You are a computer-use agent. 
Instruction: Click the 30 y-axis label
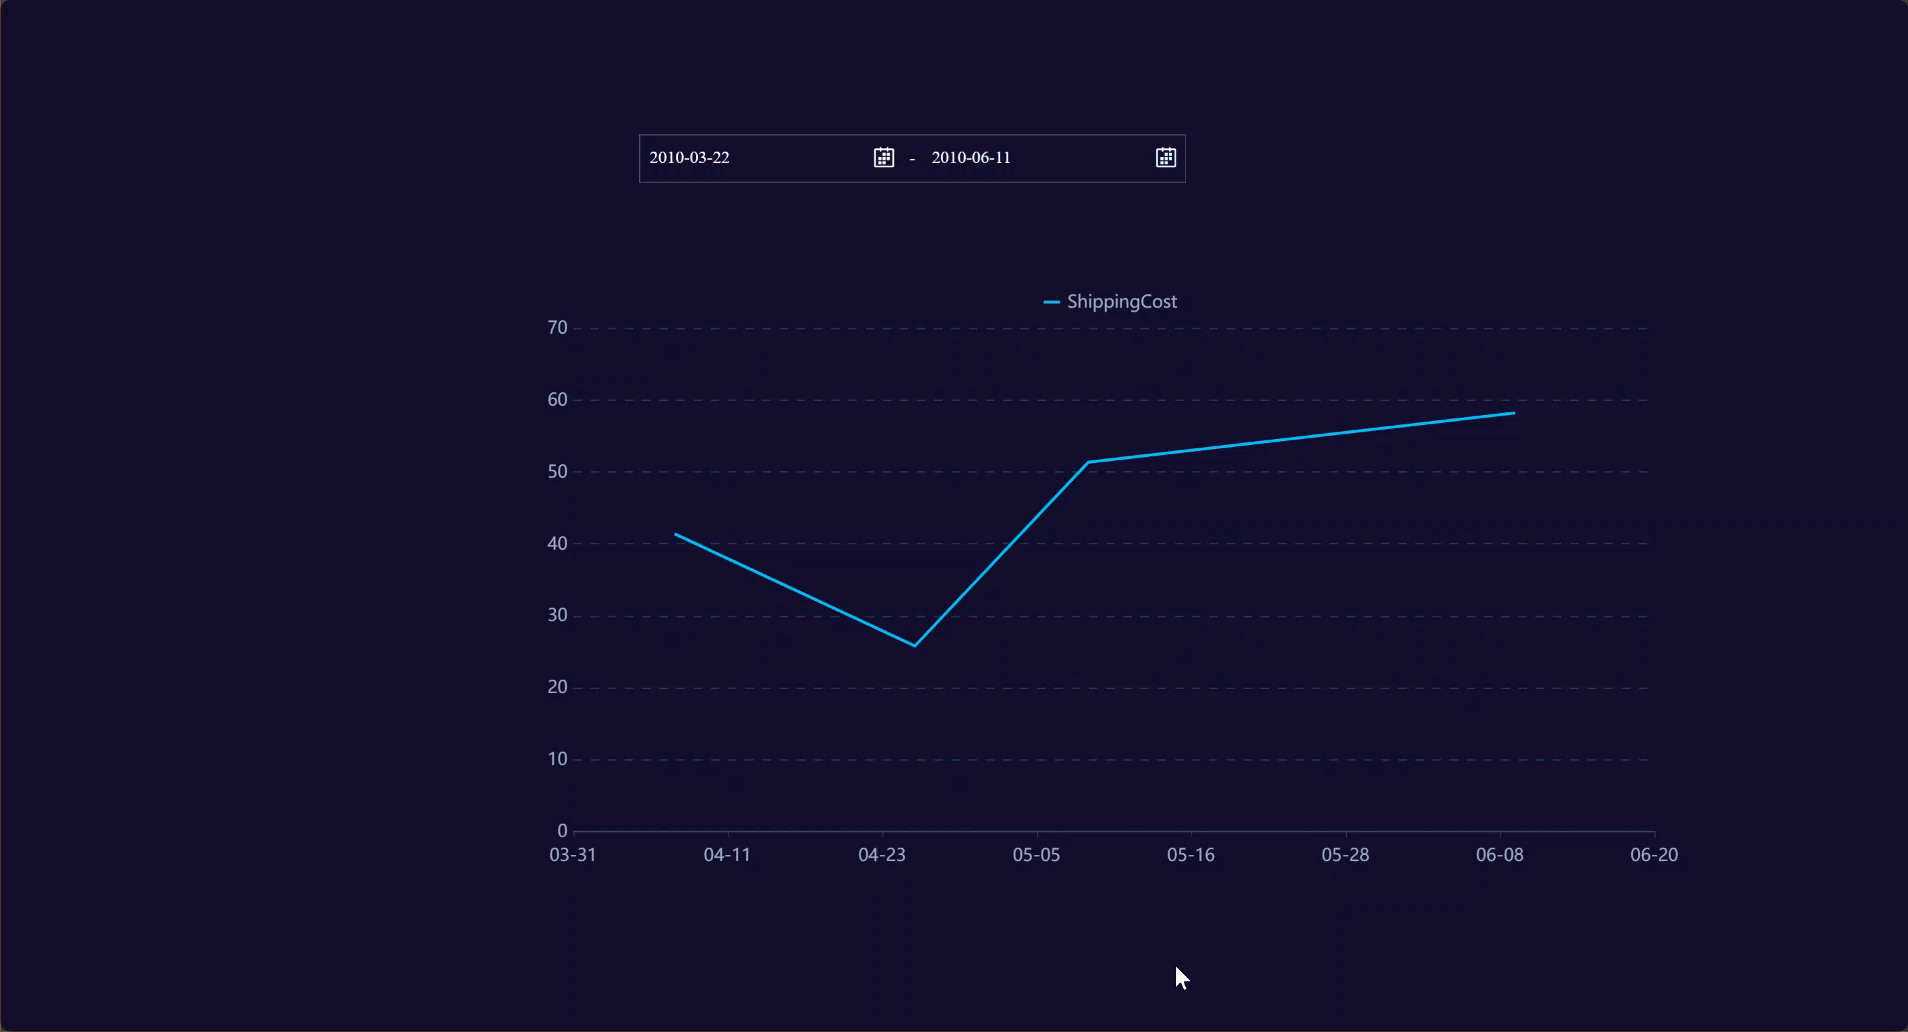click(557, 616)
